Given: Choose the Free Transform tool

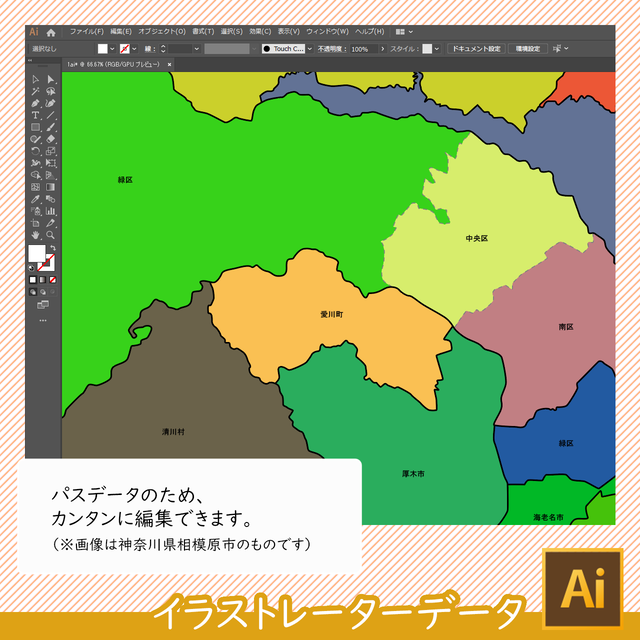Looking at the screenshot, I should [51, 163].
